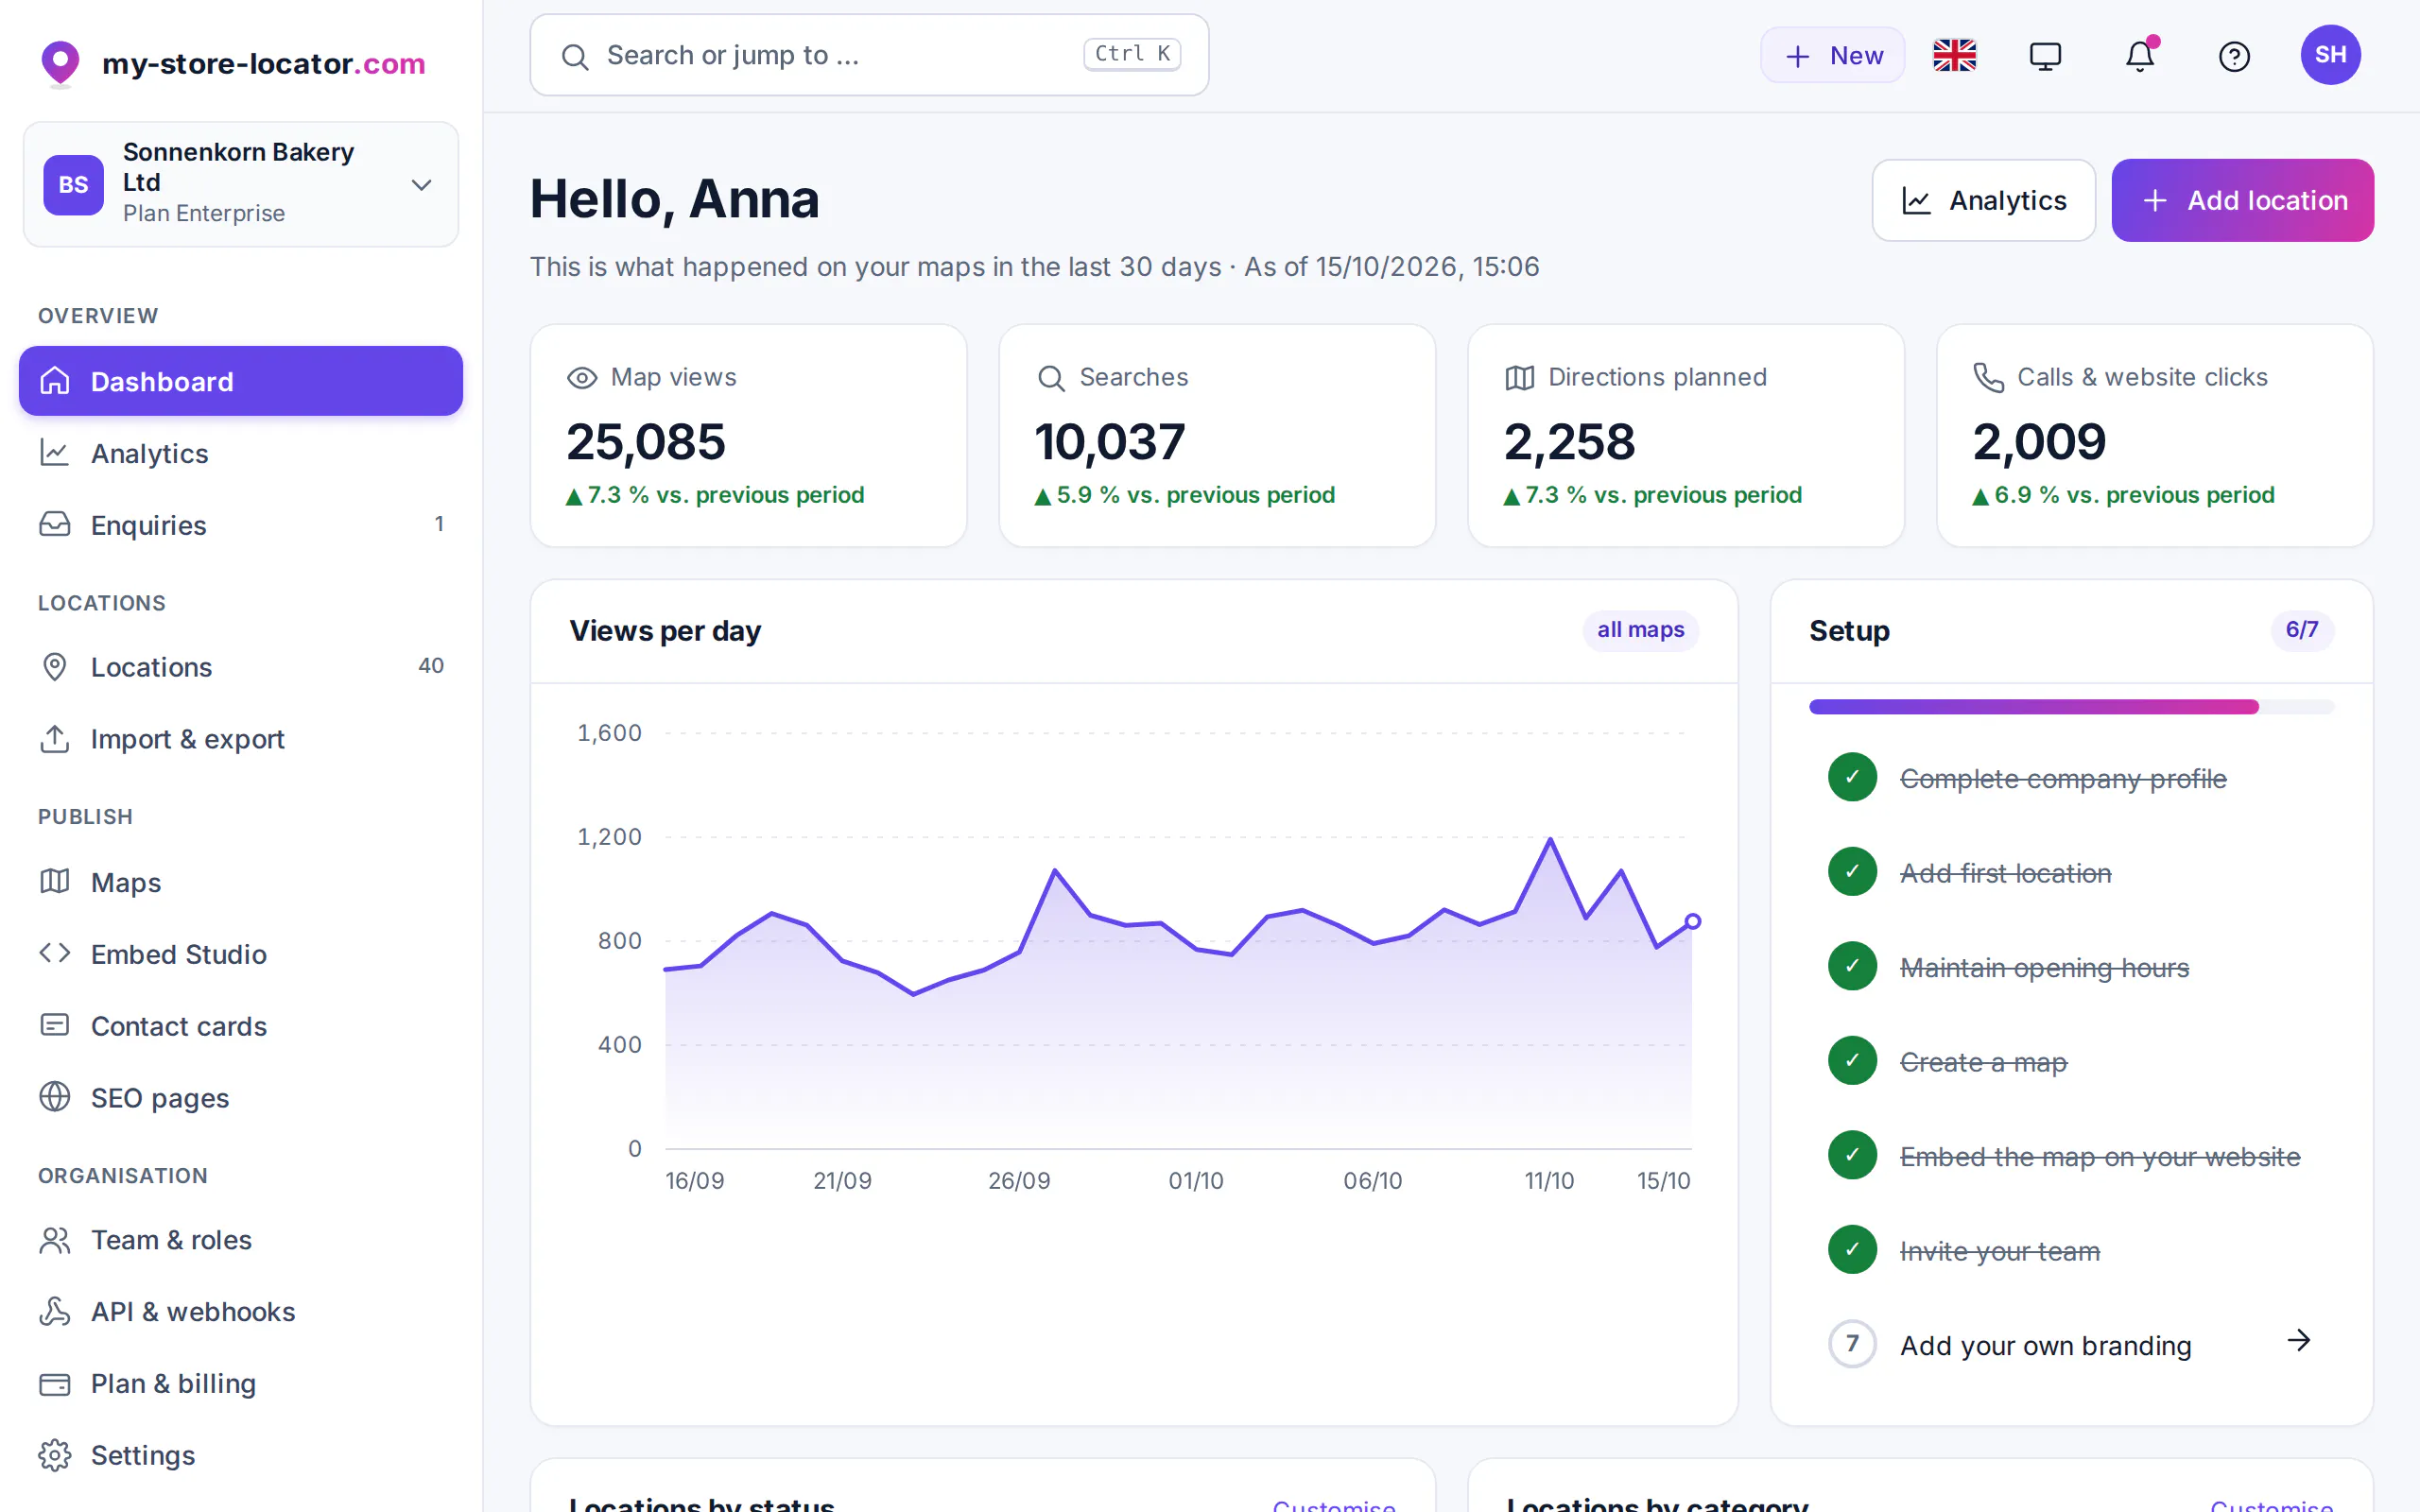Click the API & webhooks icon
Screen dimensions: 2420x1512
55,1311
